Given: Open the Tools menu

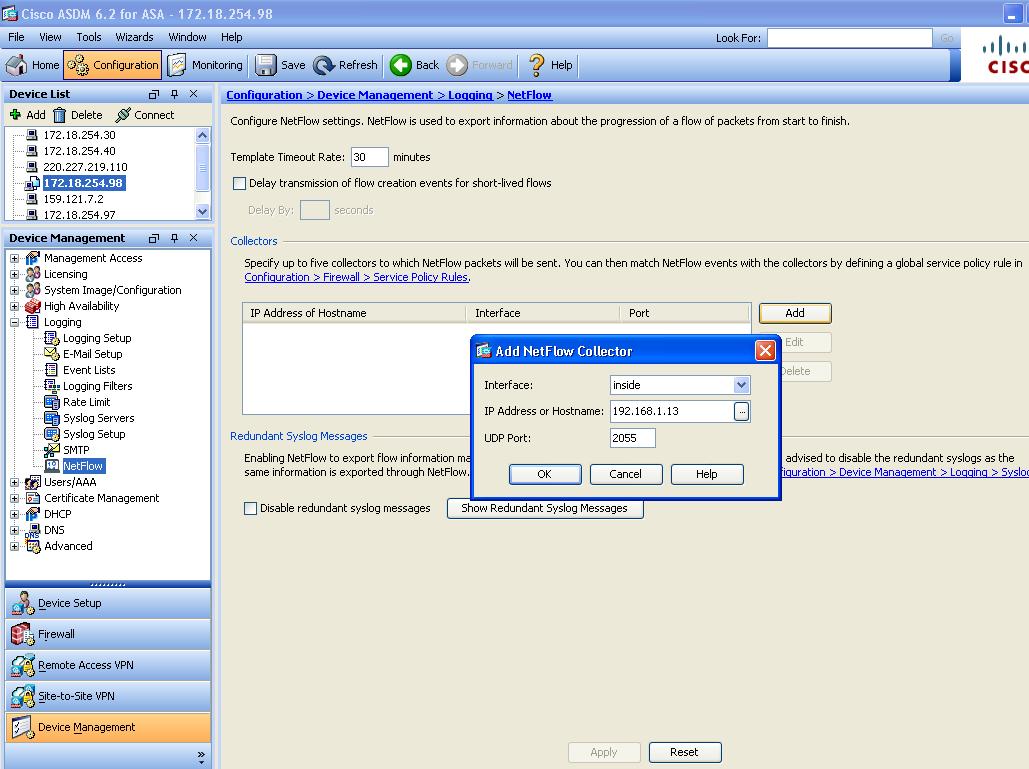Looking at the screenshot, I should [x=89, y=37].
